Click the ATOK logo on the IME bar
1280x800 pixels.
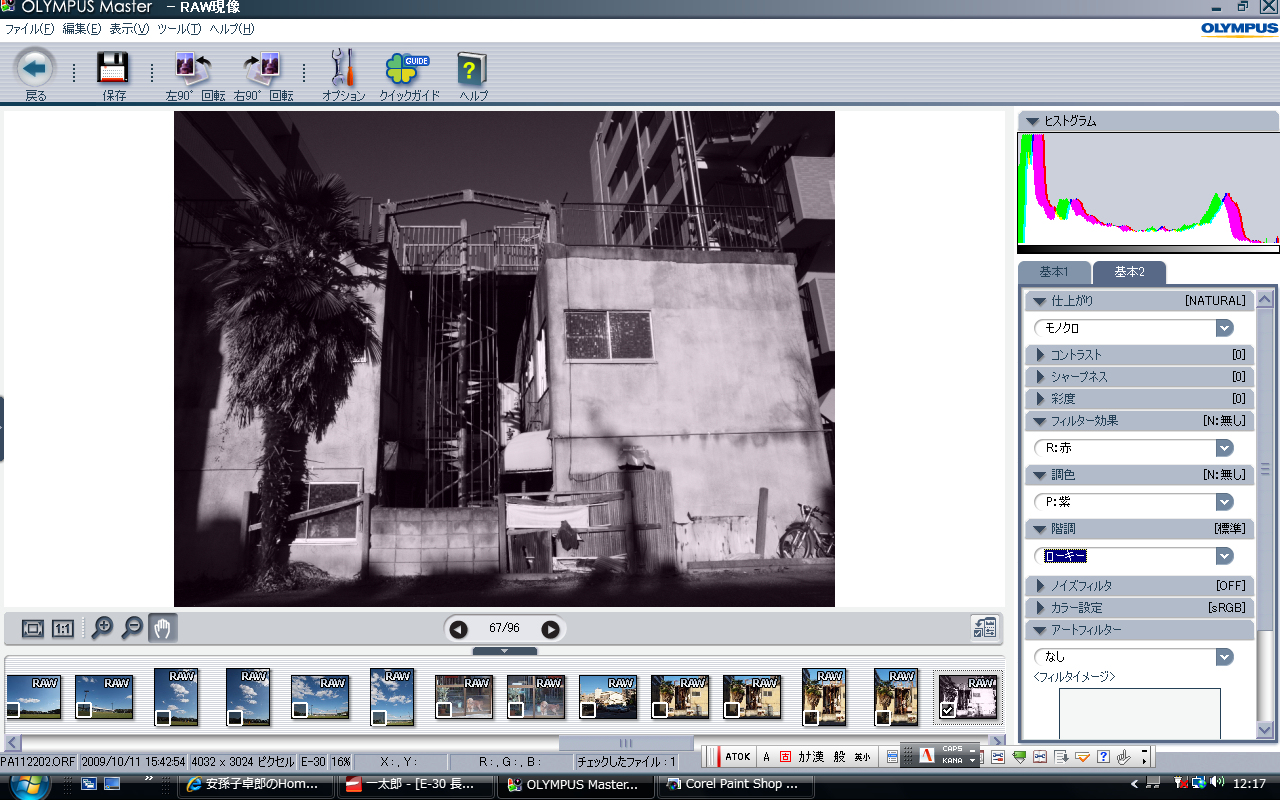tap(737, 757)
